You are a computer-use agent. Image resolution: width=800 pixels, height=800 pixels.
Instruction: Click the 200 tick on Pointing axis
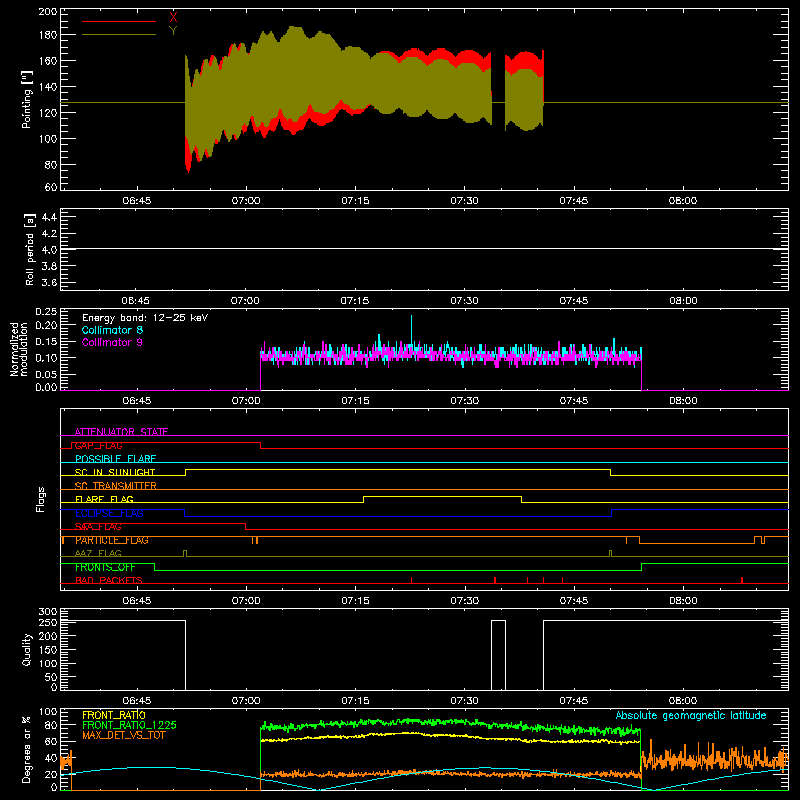48,11
